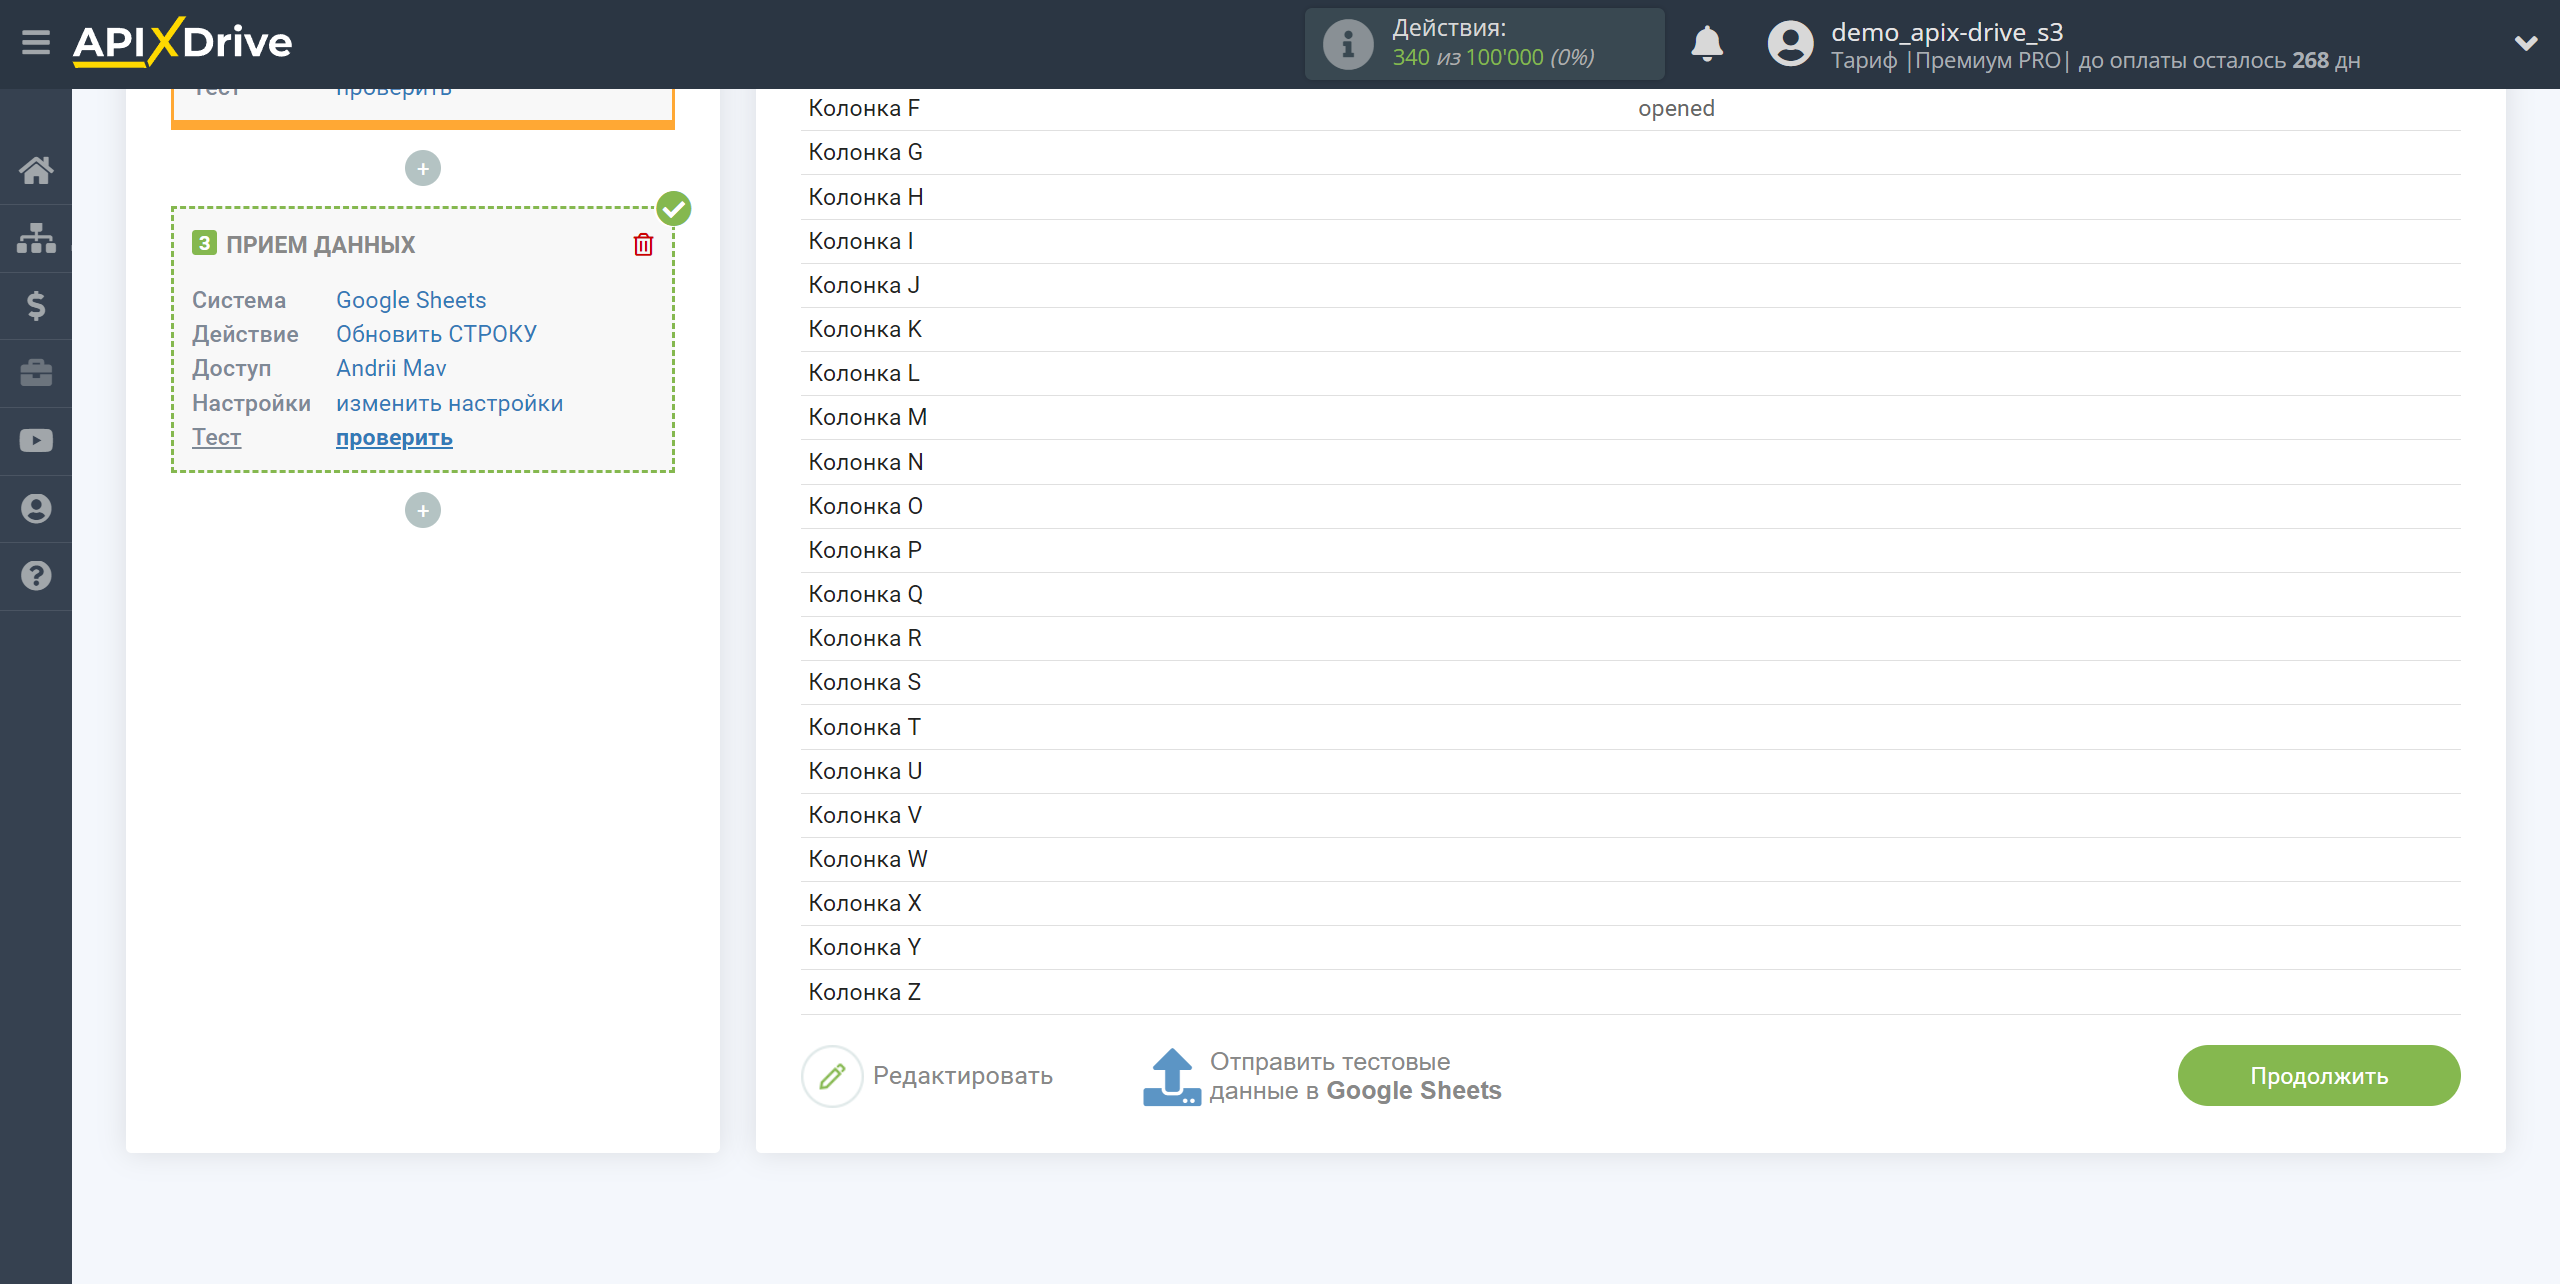Click the Google Sheets system link
This screenshot has width=2560, height=1284.
tap(411, 300)
